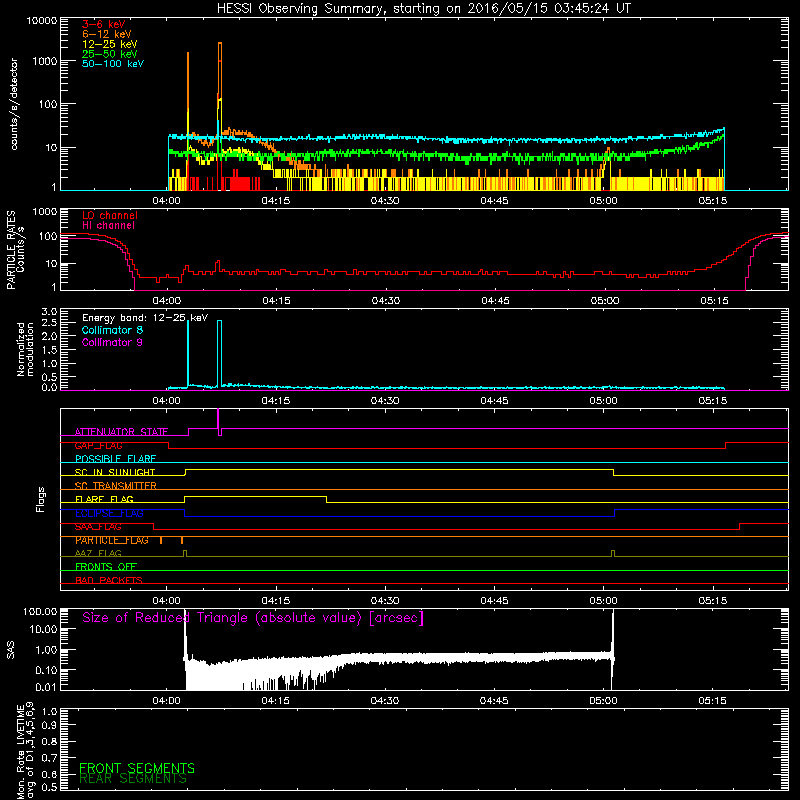Select the SC_IN_SUNLIGHT flag label
This screenshot has width=800, height=800.
(115, 472)
